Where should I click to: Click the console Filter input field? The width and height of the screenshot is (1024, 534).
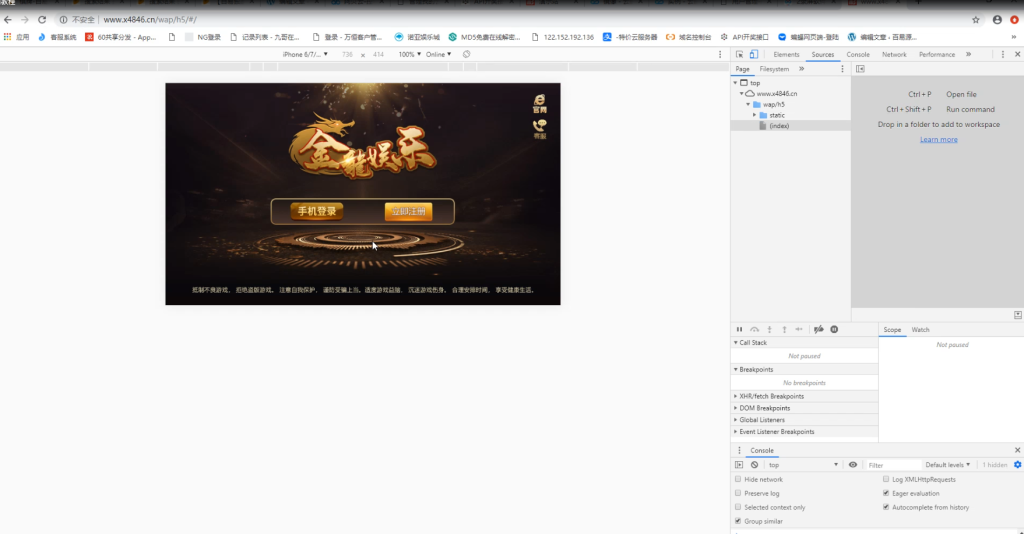(x=892, y=465)
